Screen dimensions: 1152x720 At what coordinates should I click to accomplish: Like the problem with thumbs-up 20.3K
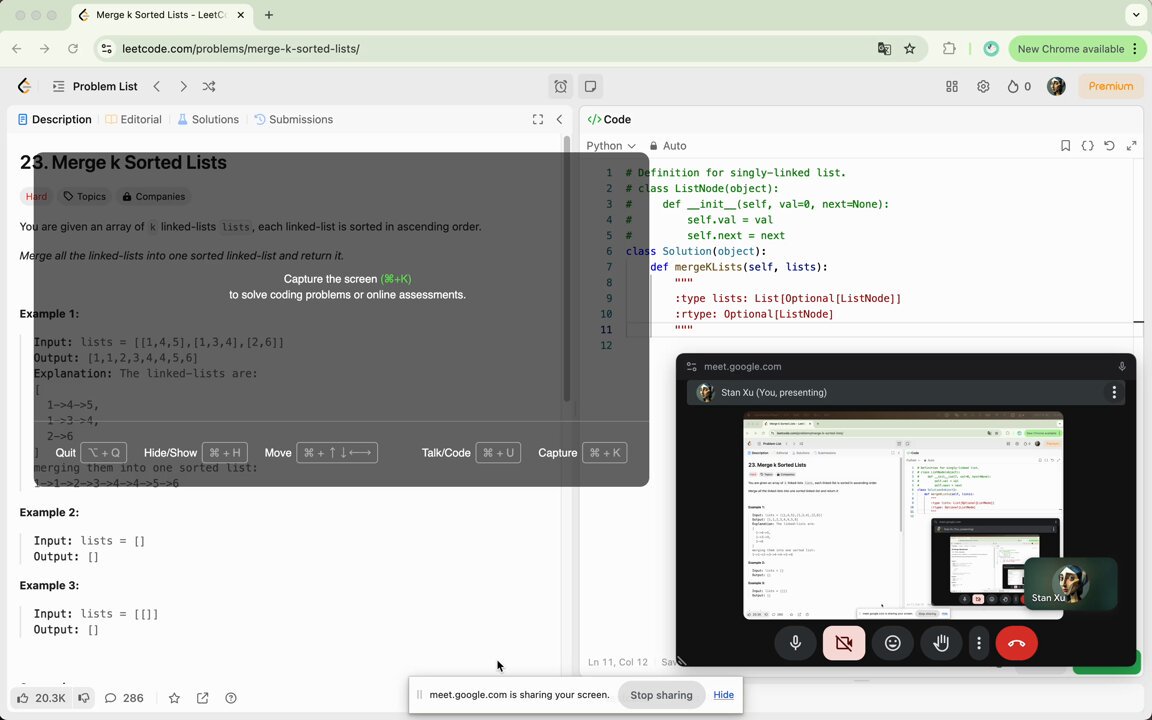pos(42,698)
